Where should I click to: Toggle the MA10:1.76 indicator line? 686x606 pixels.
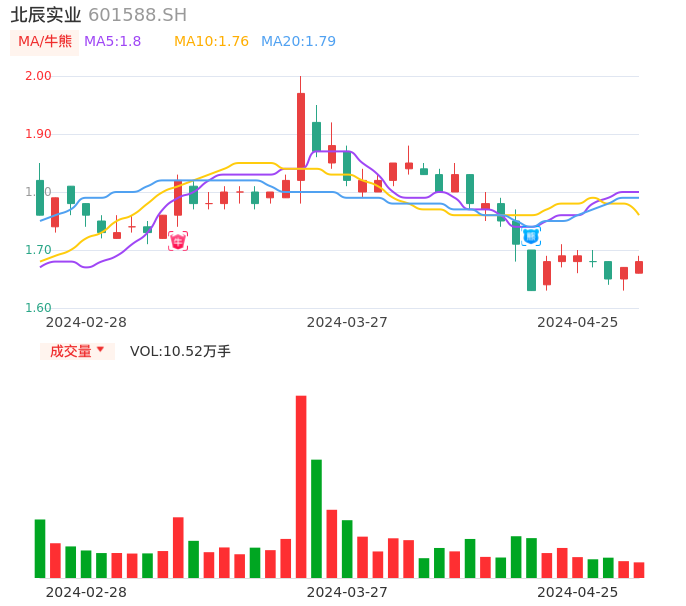pos(211,42)
